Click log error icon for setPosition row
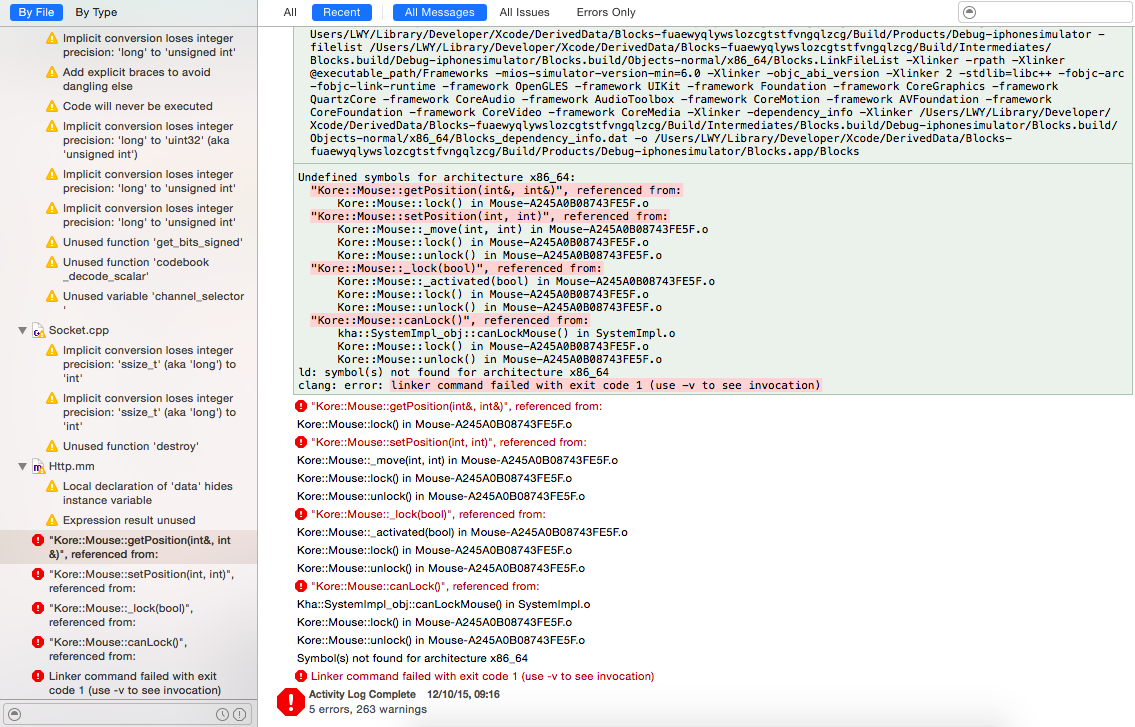1135x727 pixels. coord(302,442)
